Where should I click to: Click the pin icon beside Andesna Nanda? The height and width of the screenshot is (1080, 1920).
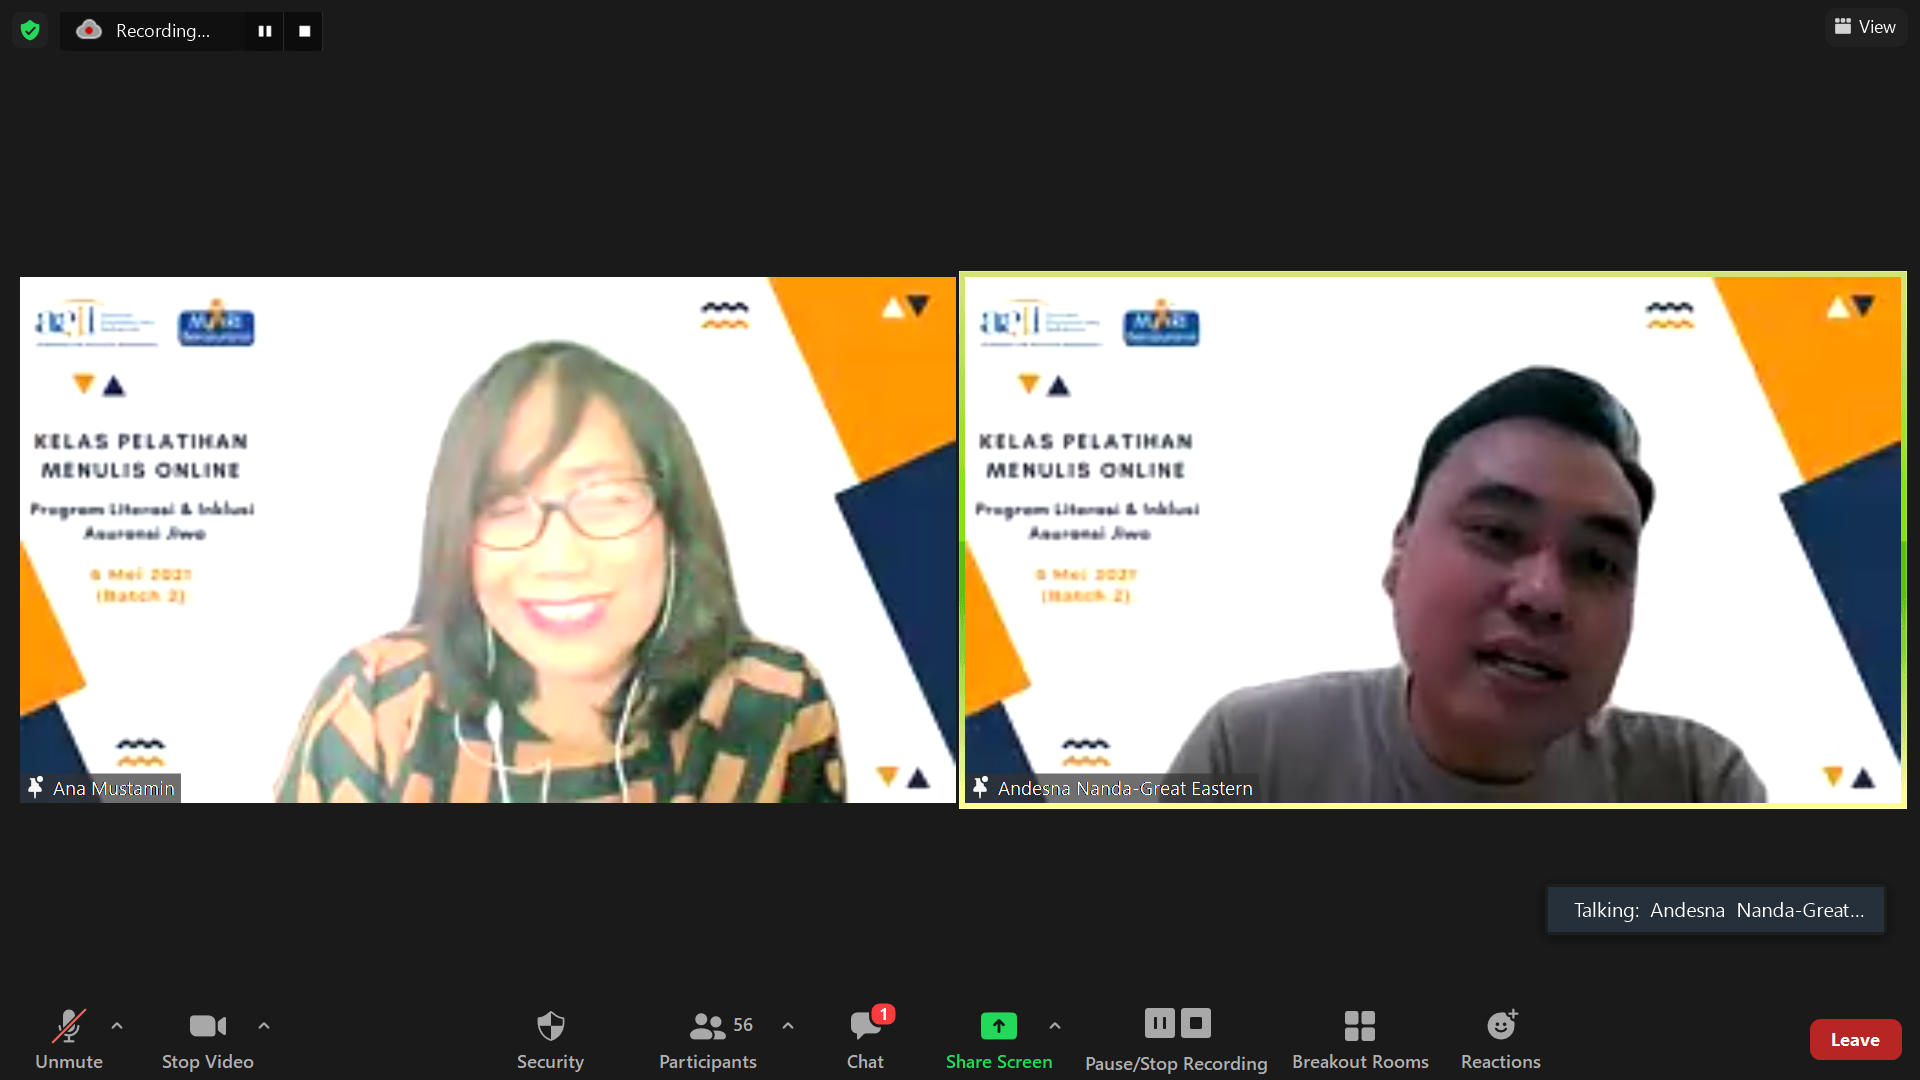pyautogui.click(x=980, y=788)
